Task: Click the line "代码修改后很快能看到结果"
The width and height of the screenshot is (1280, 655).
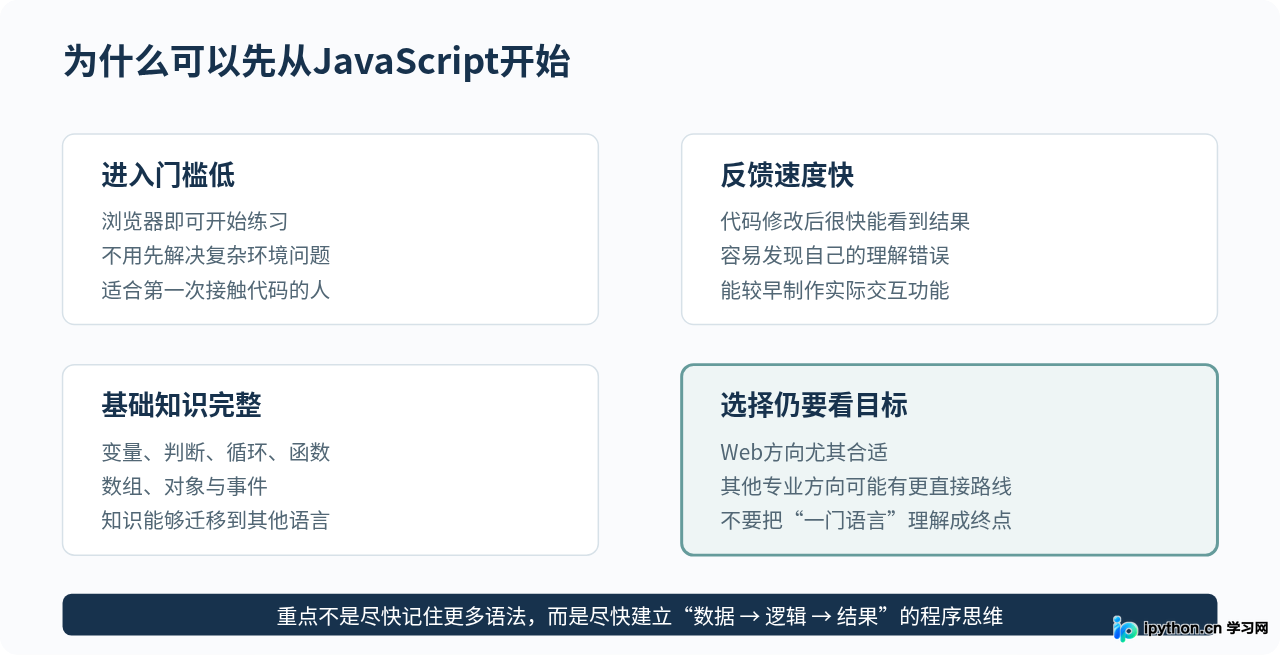Action: tap(845, 222)
